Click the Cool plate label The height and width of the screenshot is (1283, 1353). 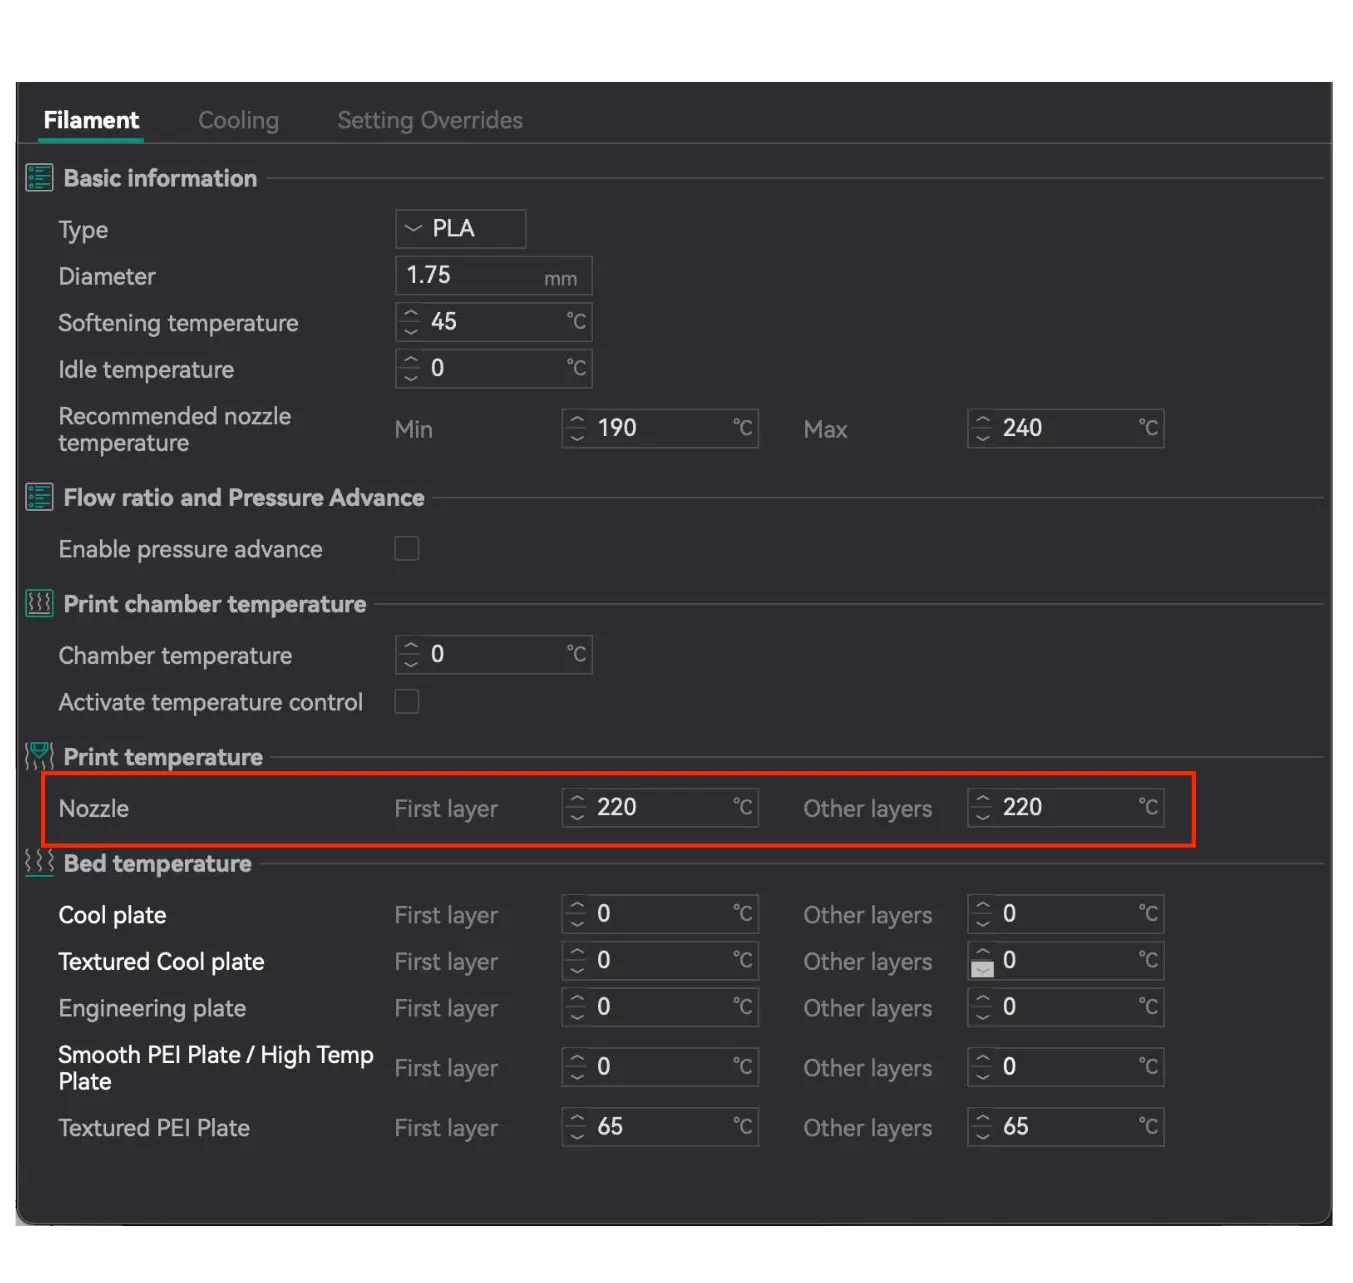point(112,915)
